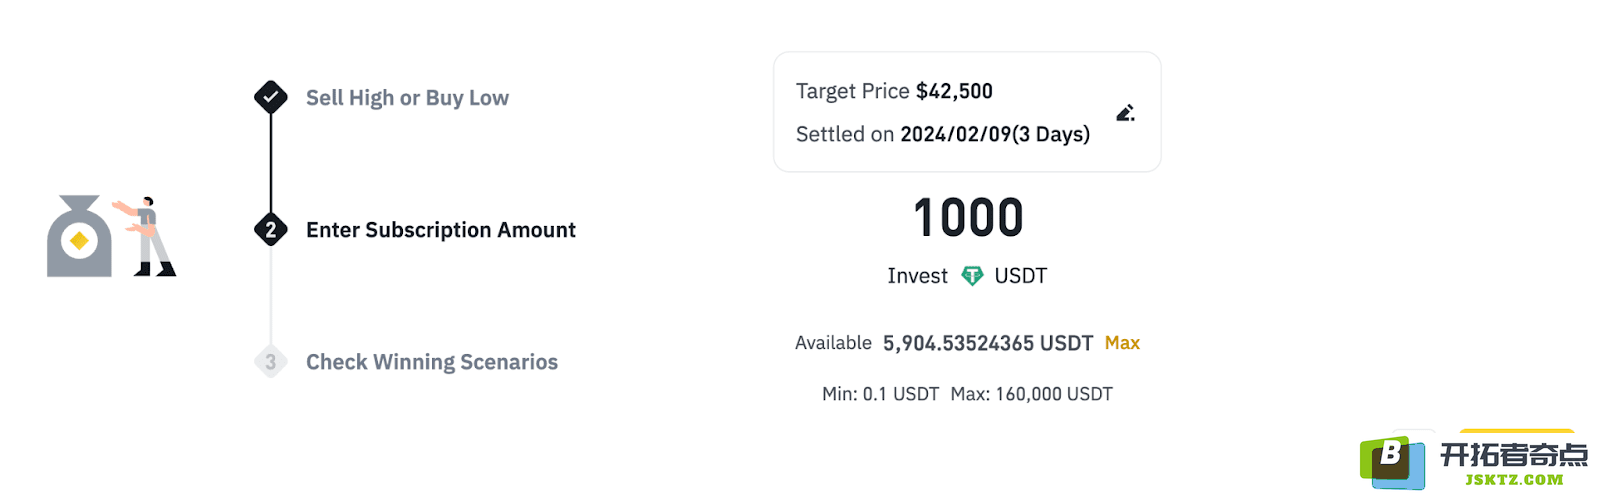Click the Min: 0.1 USDT limit text
Screen dimensions: 1600x493
[x=880, y=394]
